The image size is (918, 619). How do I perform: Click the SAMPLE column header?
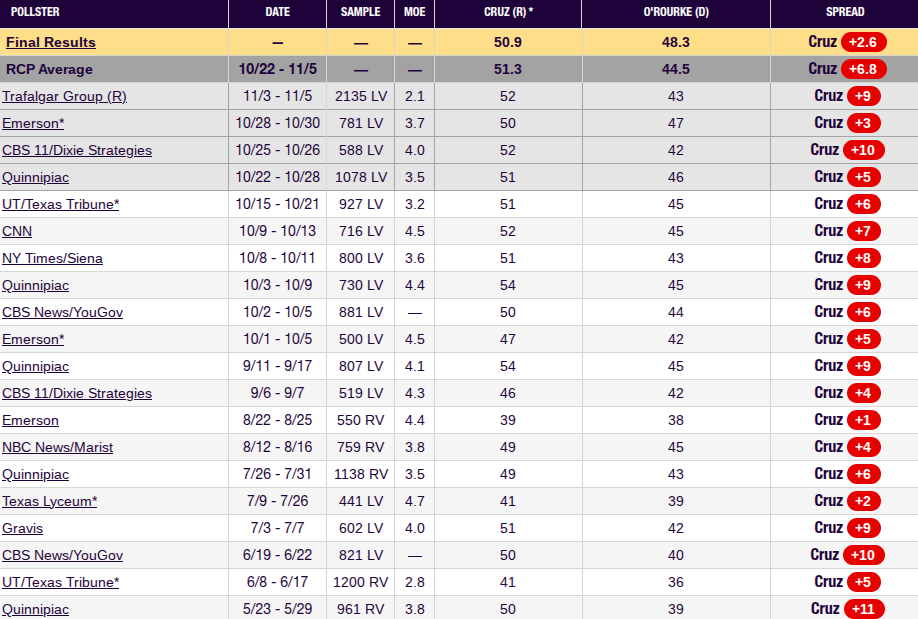361,12
